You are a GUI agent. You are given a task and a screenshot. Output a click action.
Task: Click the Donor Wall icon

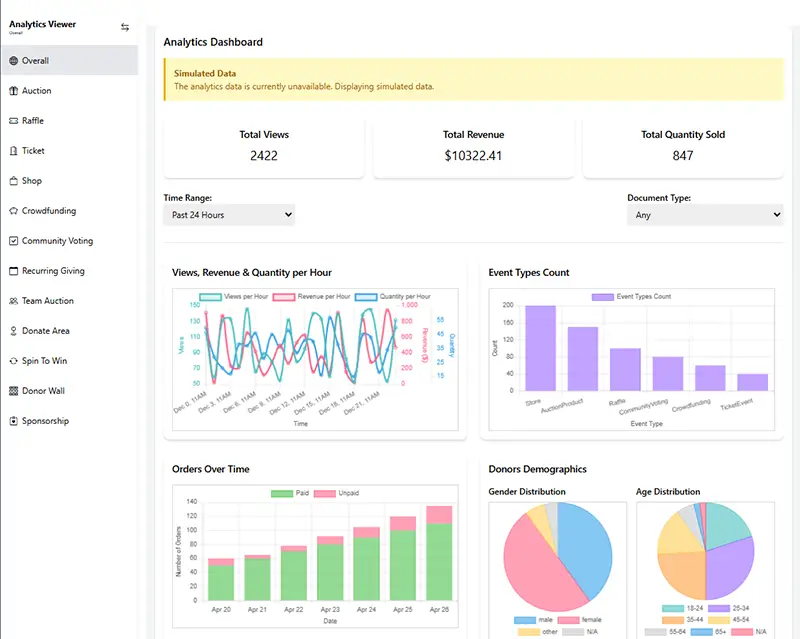click(x=13, y=391)
